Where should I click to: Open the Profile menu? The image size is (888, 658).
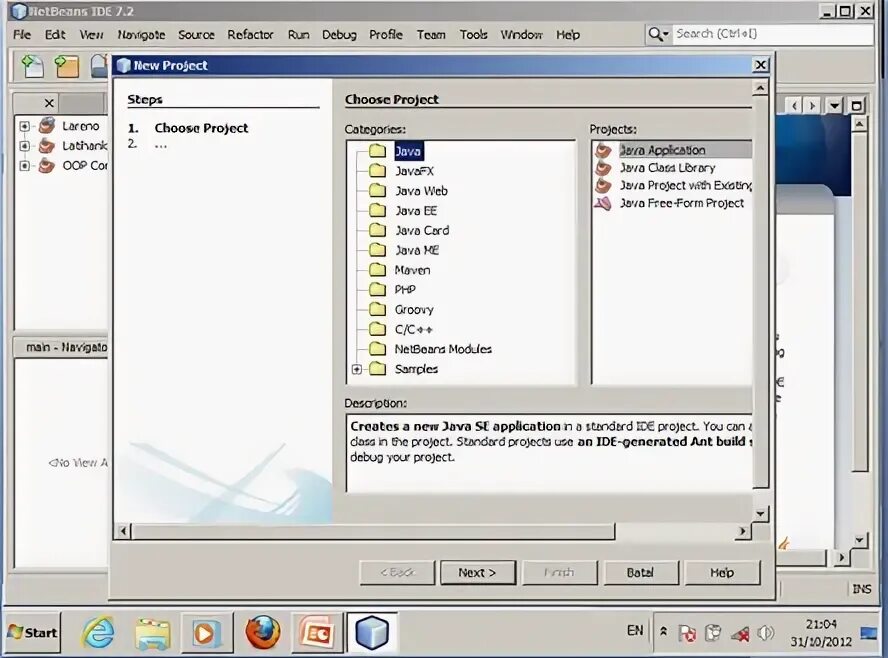[x=386, y=35]
